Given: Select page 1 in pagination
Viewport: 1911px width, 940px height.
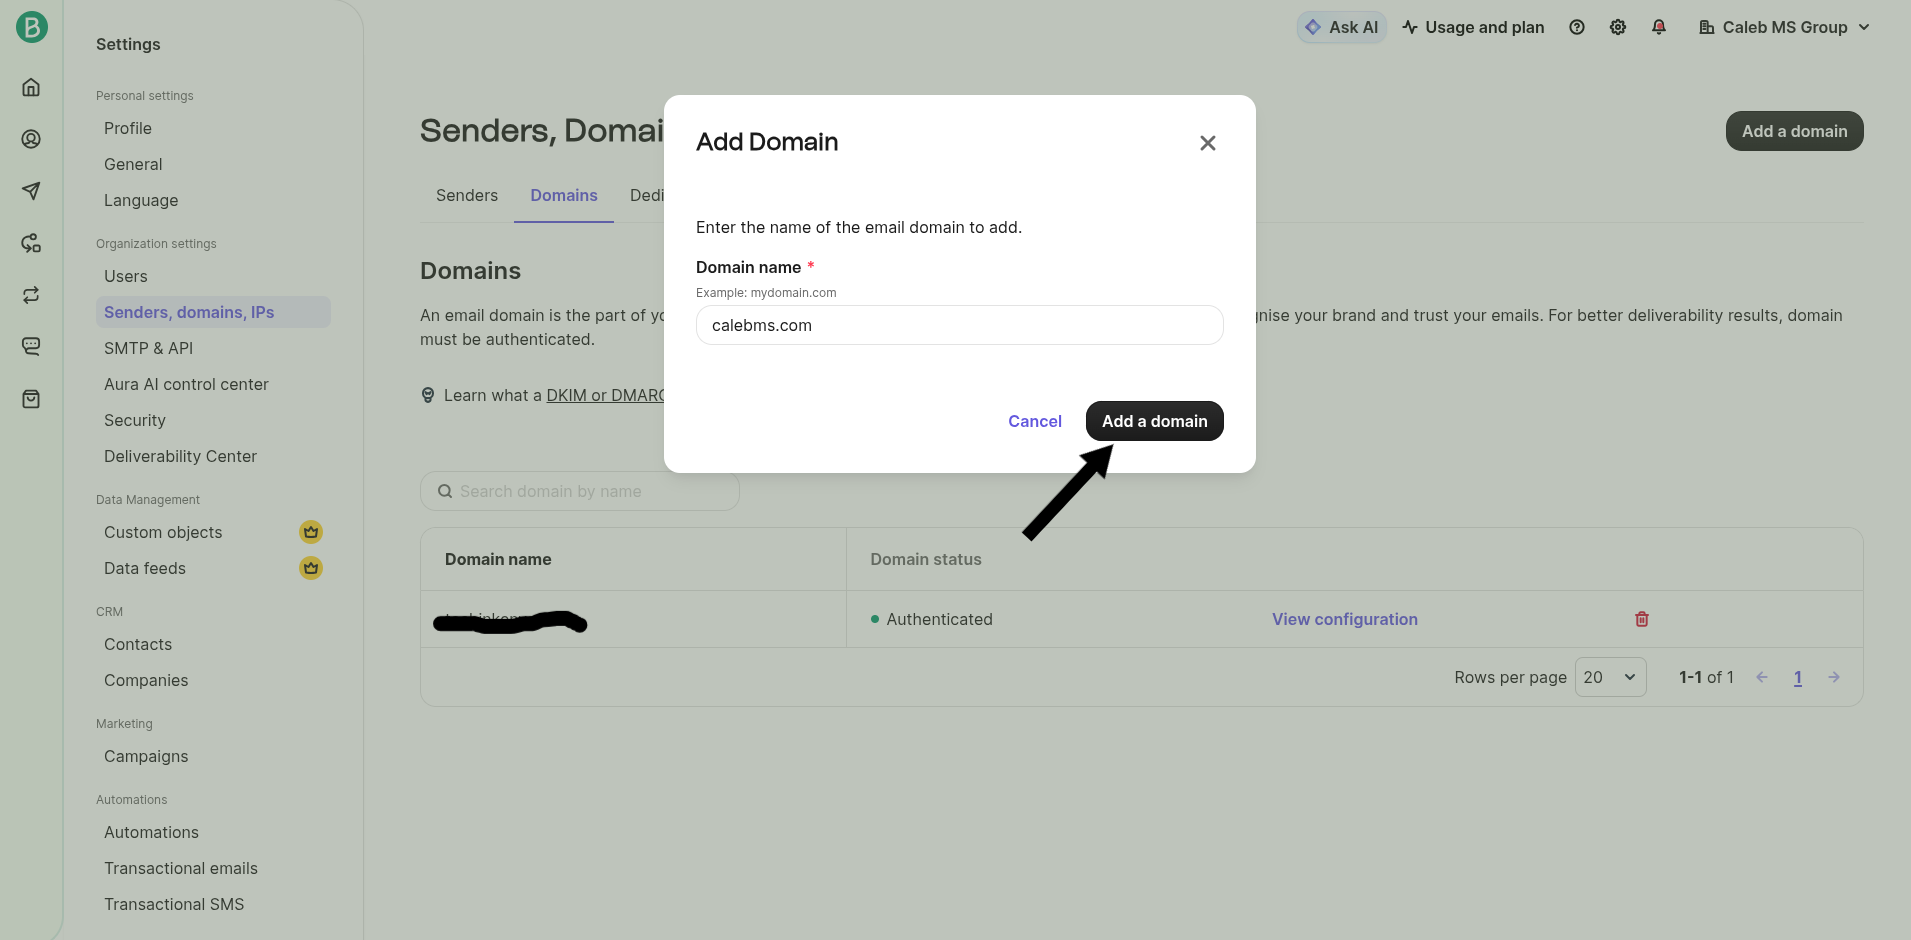Looking at the screenshot, I should point(1798,677).
